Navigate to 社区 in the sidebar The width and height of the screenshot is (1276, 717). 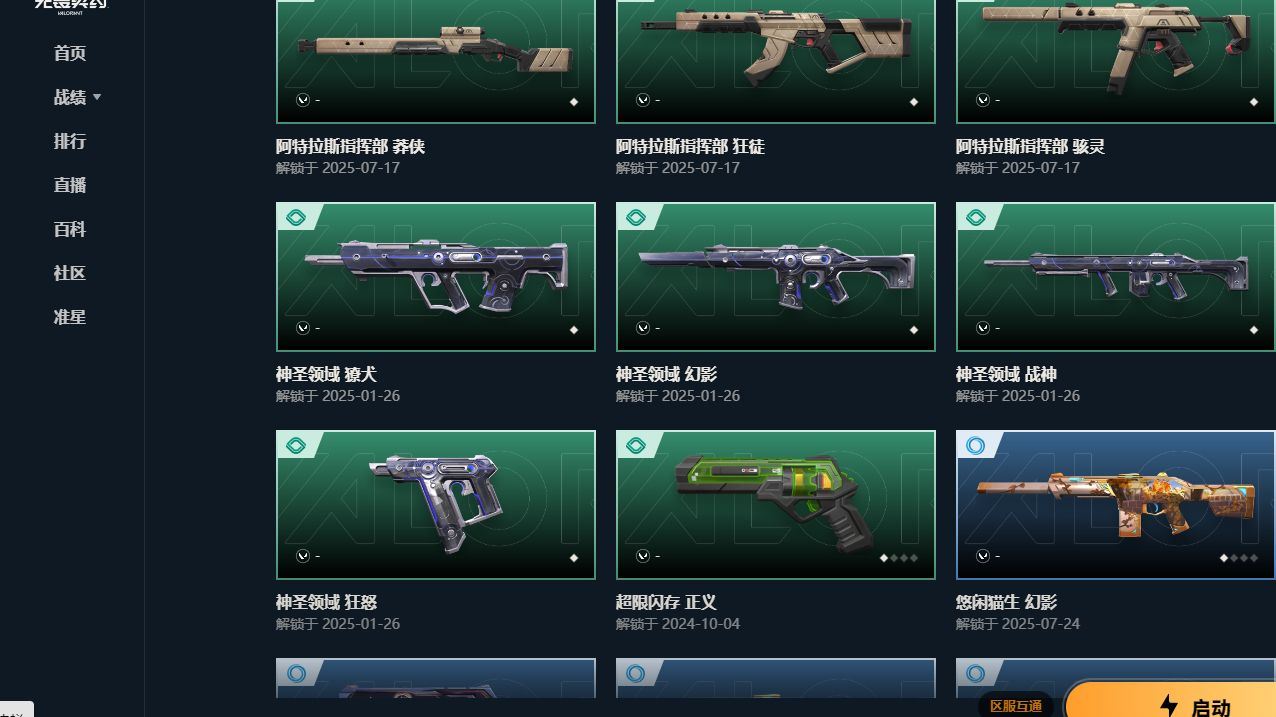click(x=70, y=273)
